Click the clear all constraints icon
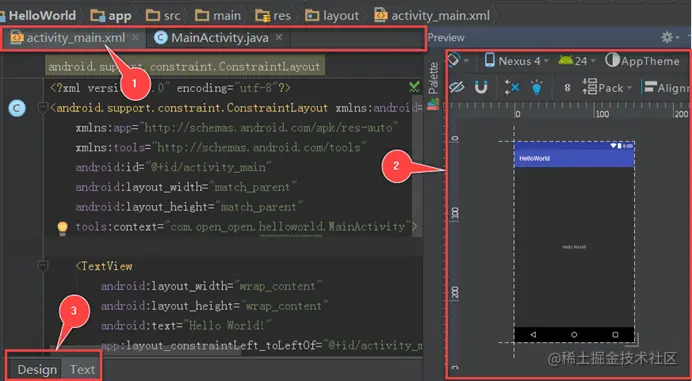This screenshot has width=692, height=381. (512, 87)
